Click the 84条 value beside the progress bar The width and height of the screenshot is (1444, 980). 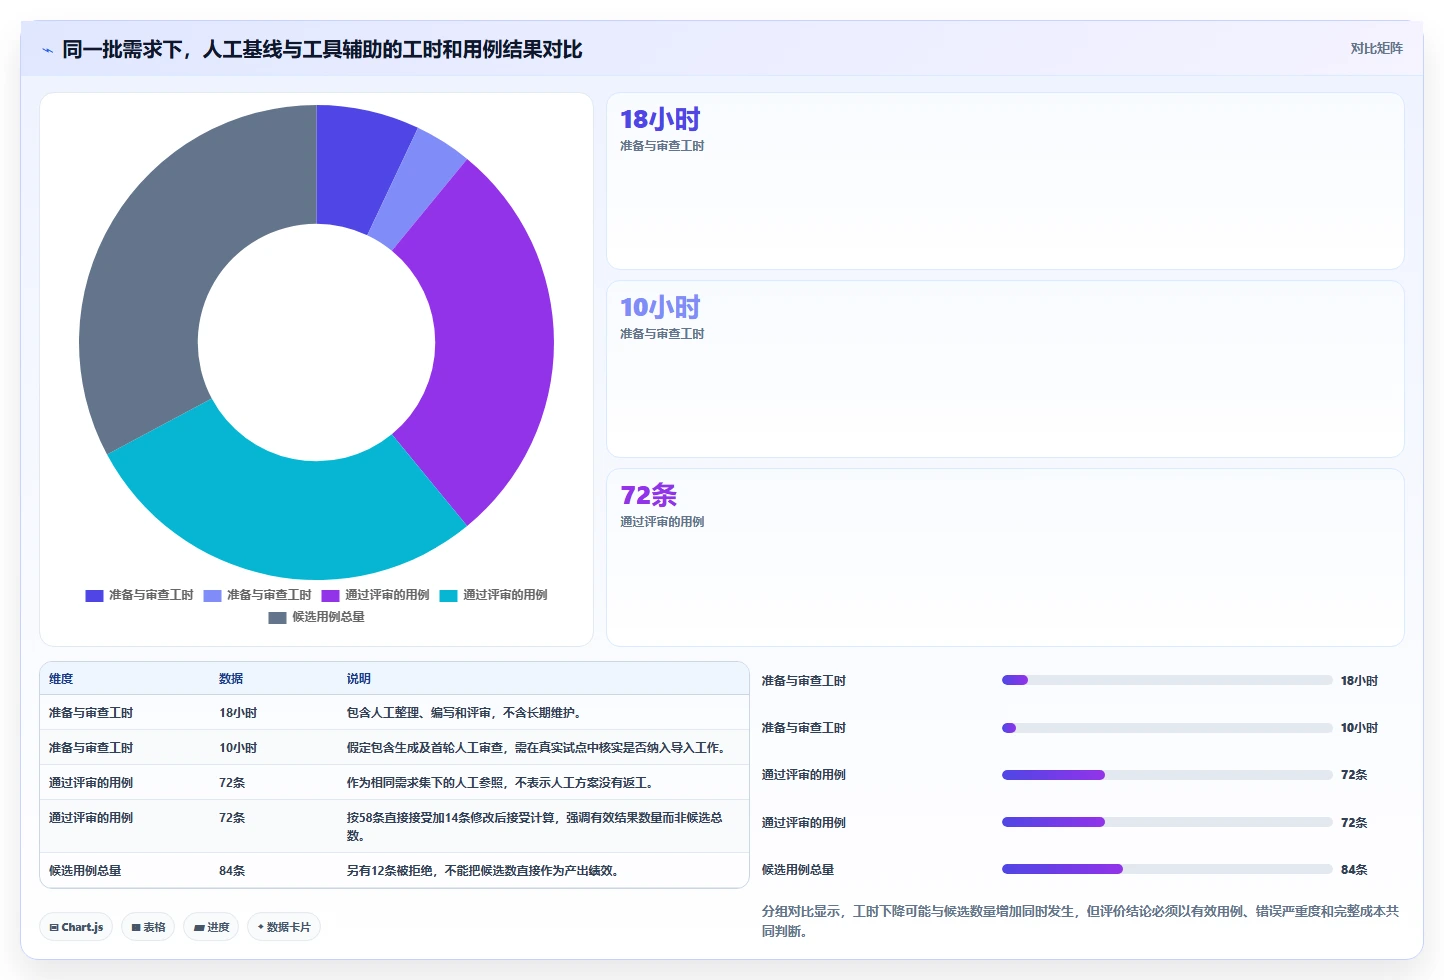pos(1354,870)
